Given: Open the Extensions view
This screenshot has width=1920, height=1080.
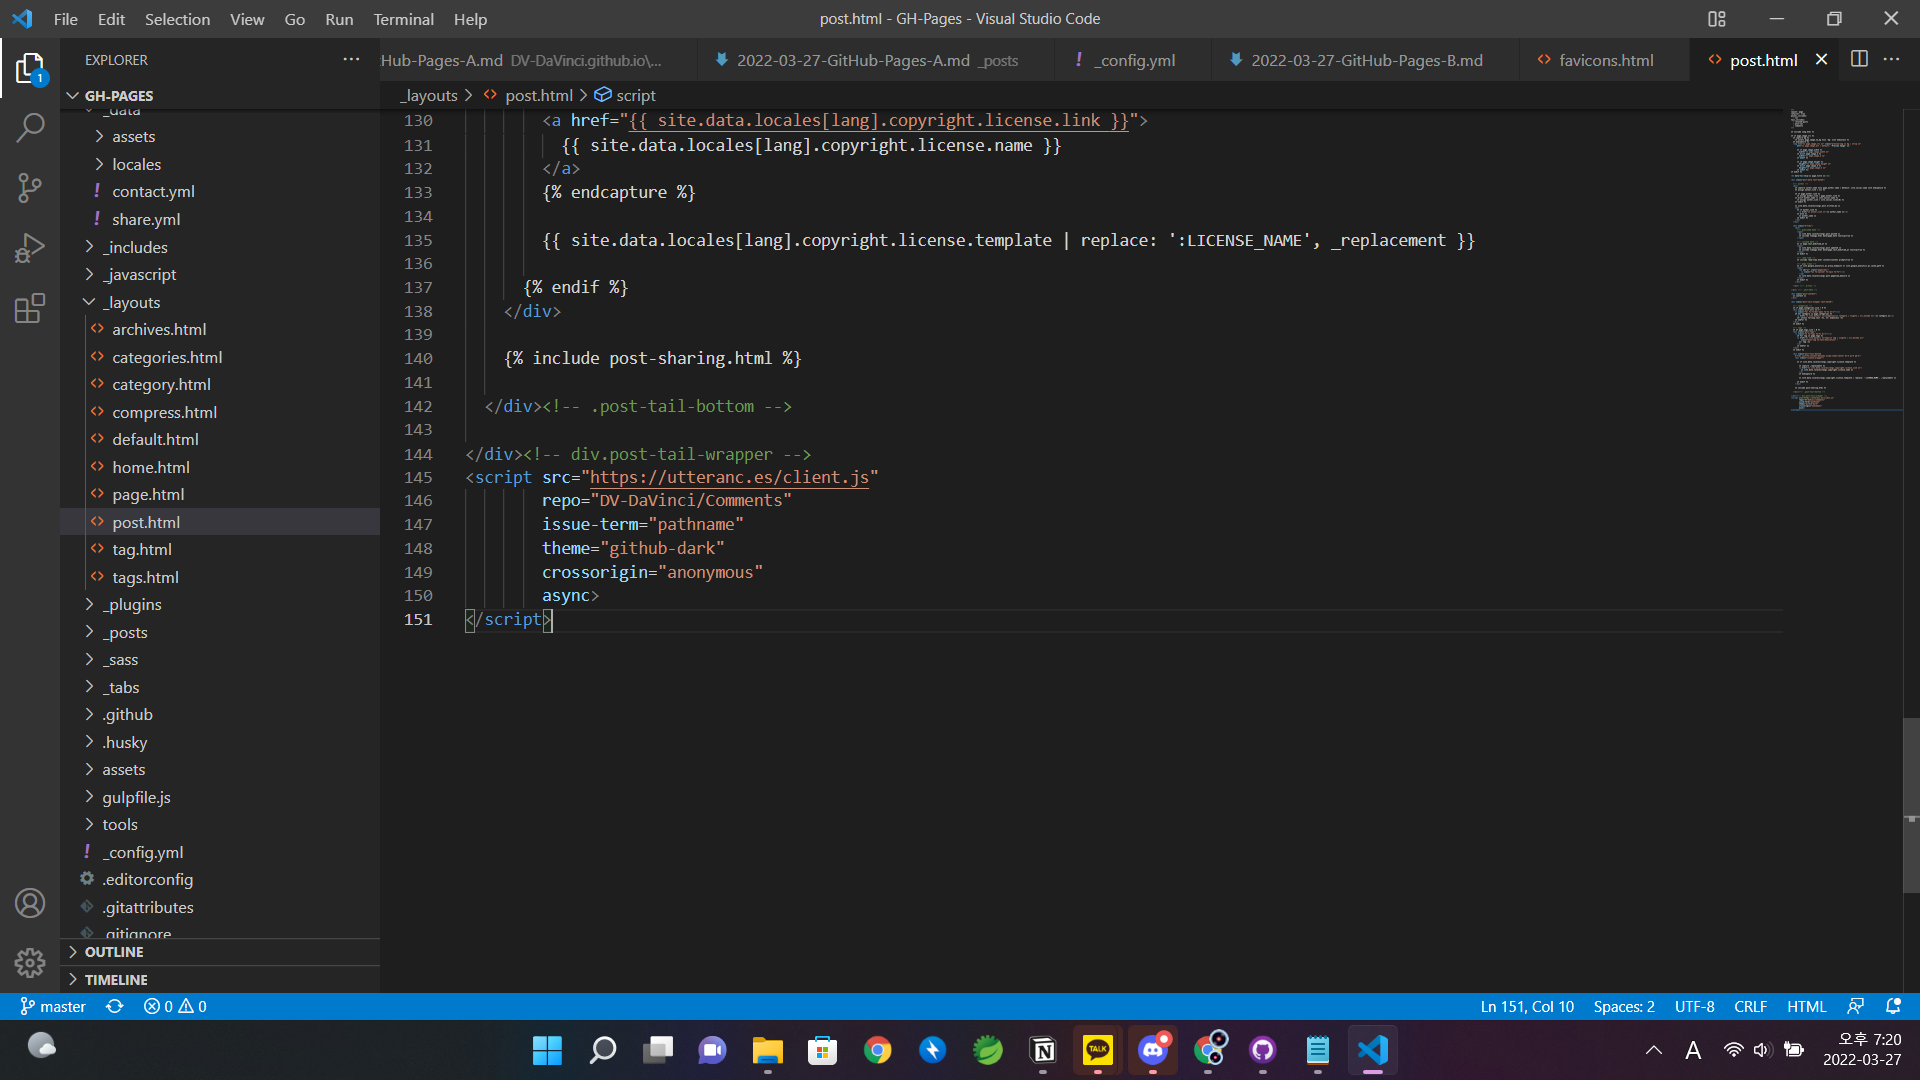Looking at the screenshot, I should [x=30, y=308].
